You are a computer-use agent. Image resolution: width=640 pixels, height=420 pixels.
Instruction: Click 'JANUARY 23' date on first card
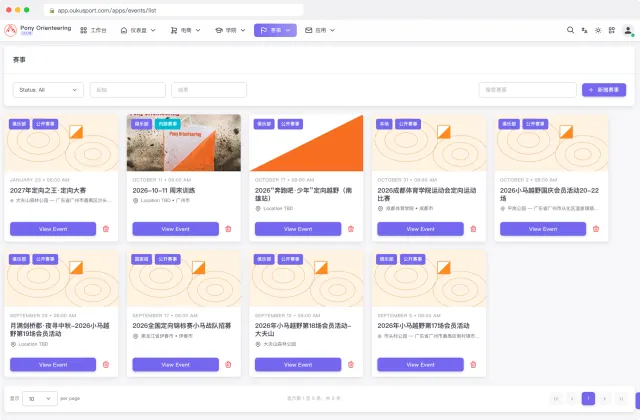click(x=25, y=180)
